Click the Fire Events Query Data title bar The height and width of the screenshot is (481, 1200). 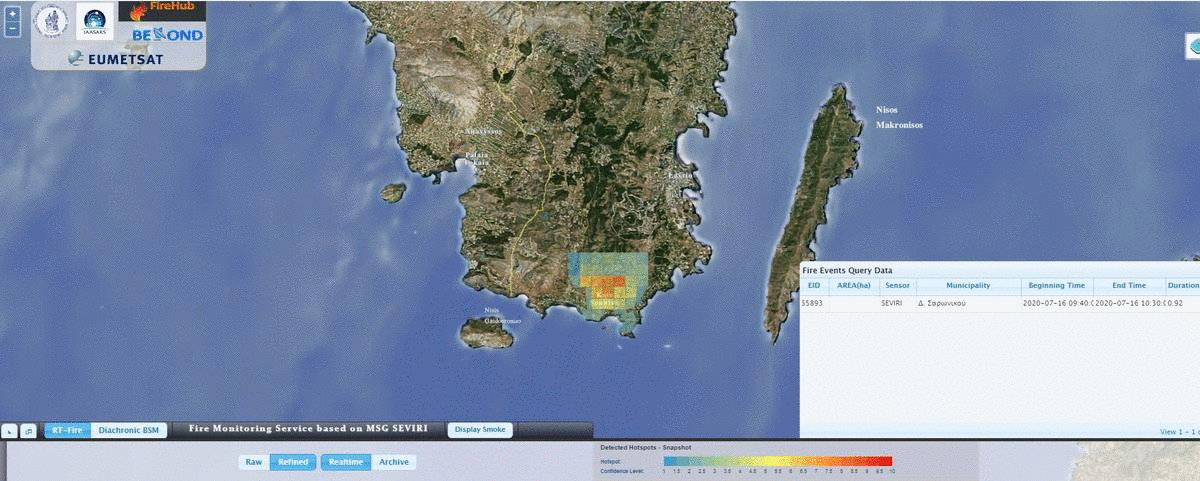(1000, 270)
